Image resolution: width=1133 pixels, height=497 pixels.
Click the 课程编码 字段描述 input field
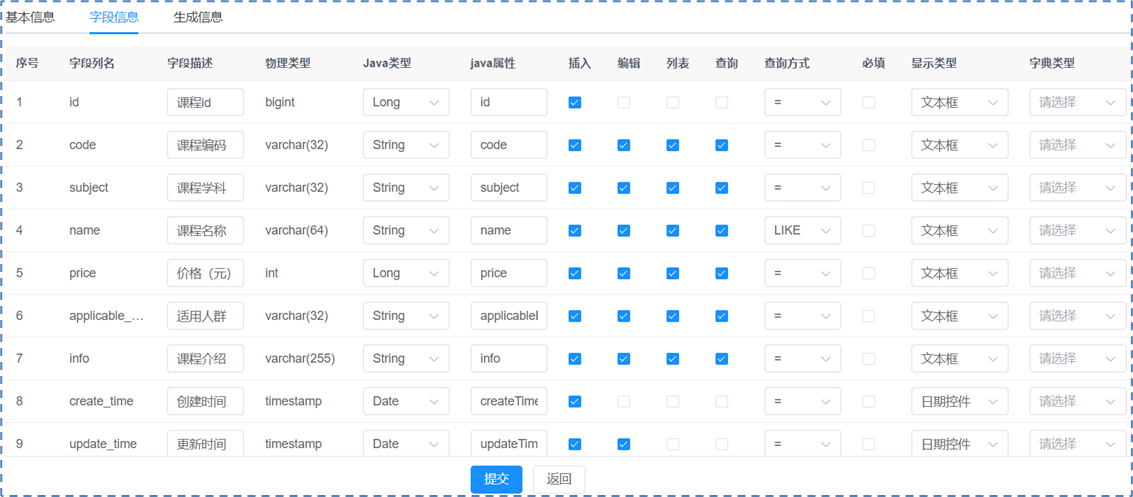(205, 145)
